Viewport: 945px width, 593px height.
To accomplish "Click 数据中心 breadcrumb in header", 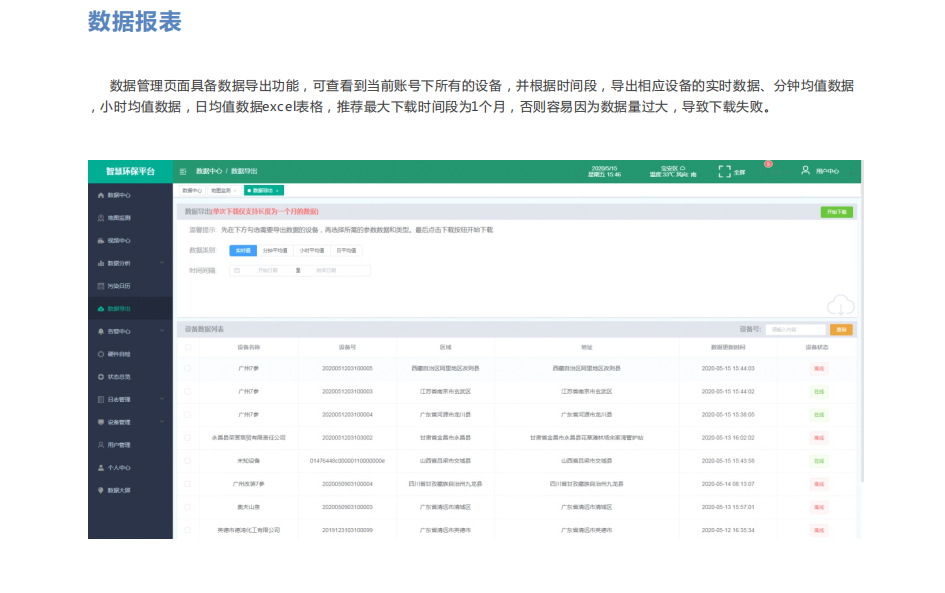I will (209, 172).
